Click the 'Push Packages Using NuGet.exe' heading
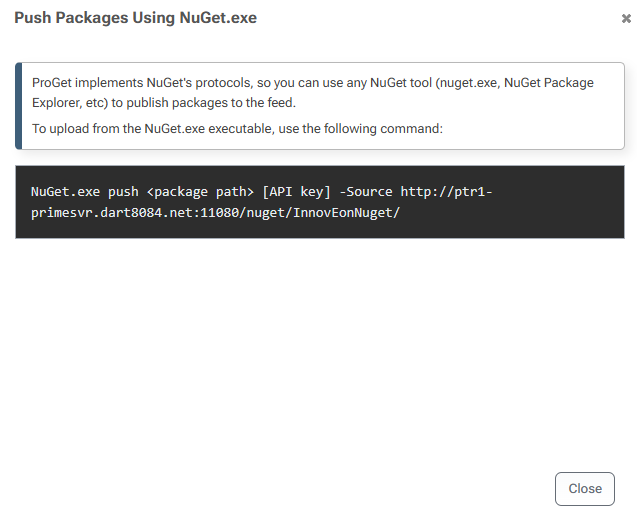Image resolution: width=637 pixels, height=510 pixels. pos(136,18)
